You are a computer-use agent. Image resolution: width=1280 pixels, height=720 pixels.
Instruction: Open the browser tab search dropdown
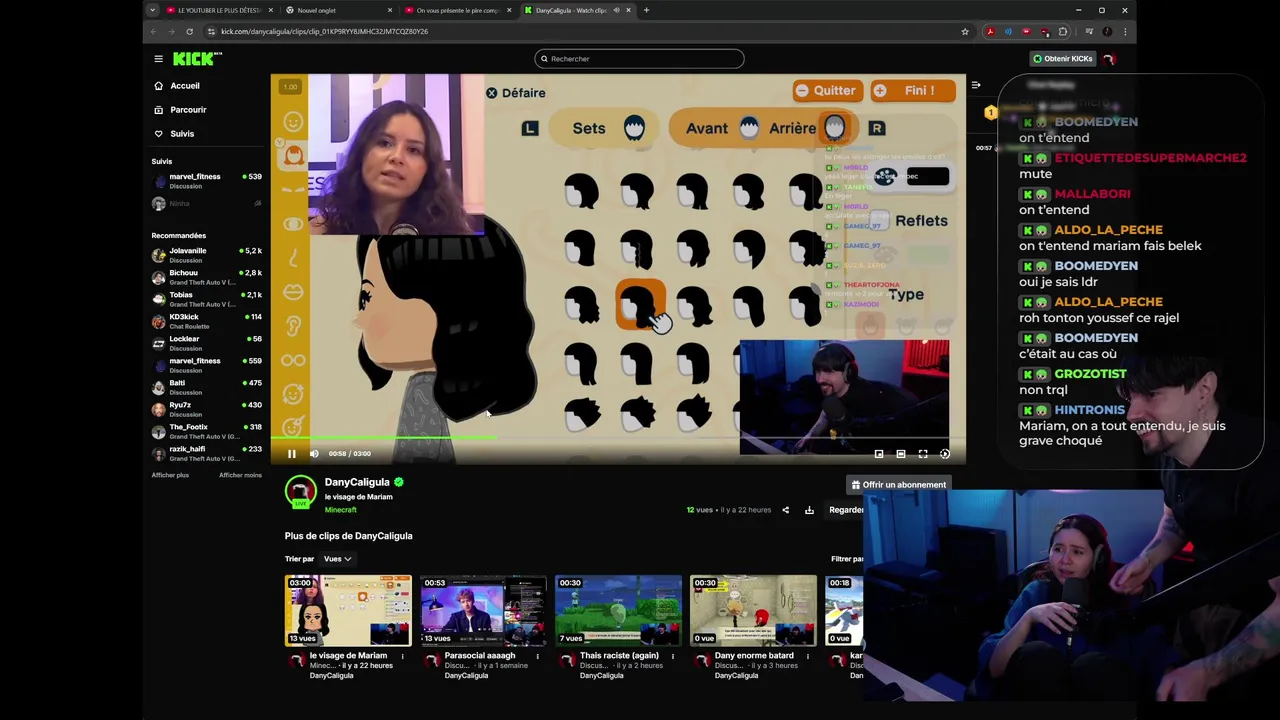[x=152, y=10]
